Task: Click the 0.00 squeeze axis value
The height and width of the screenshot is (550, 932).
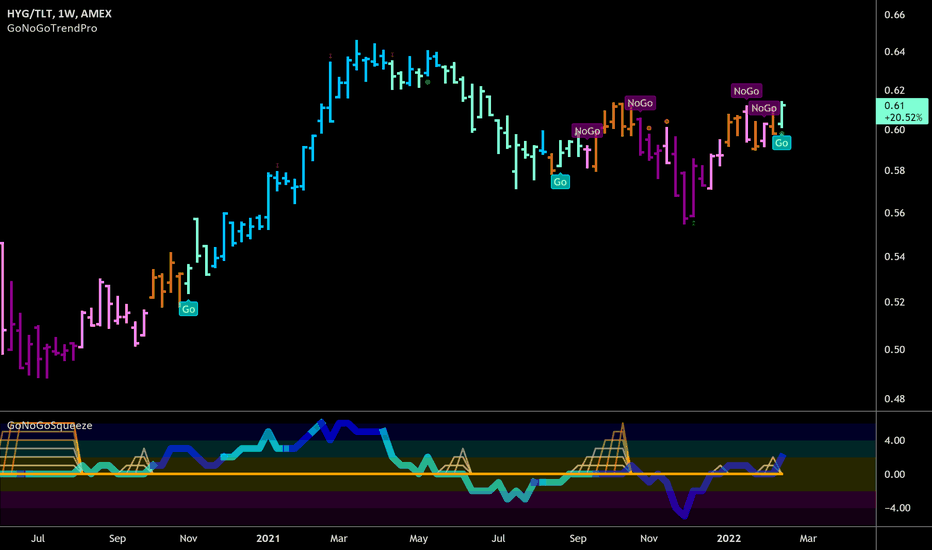Action: tap(895, 474)
